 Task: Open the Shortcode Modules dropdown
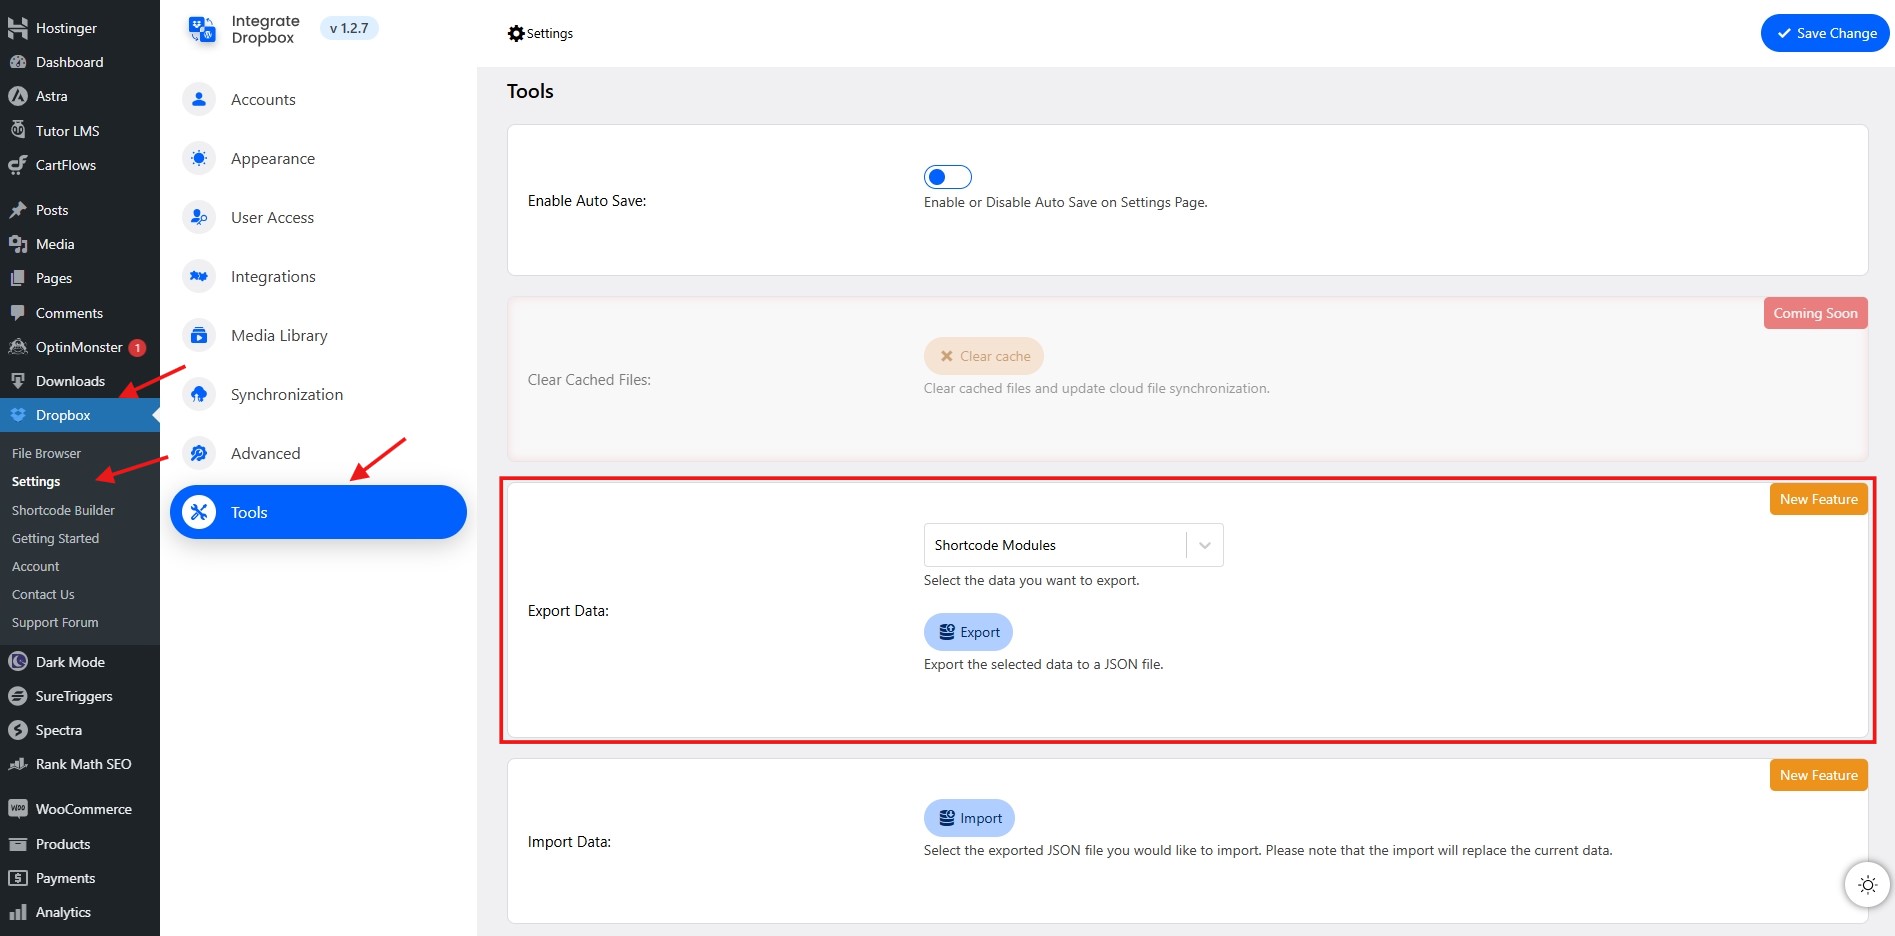1073,545
